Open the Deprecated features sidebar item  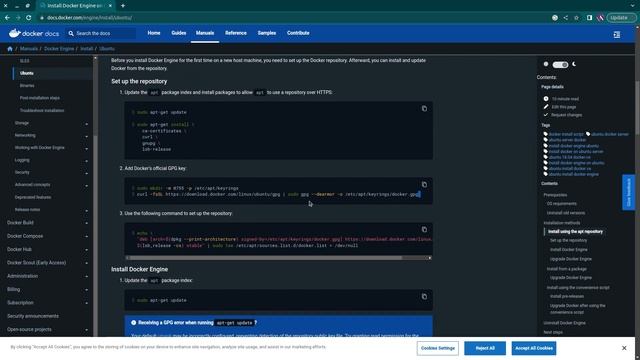[33, 197]
